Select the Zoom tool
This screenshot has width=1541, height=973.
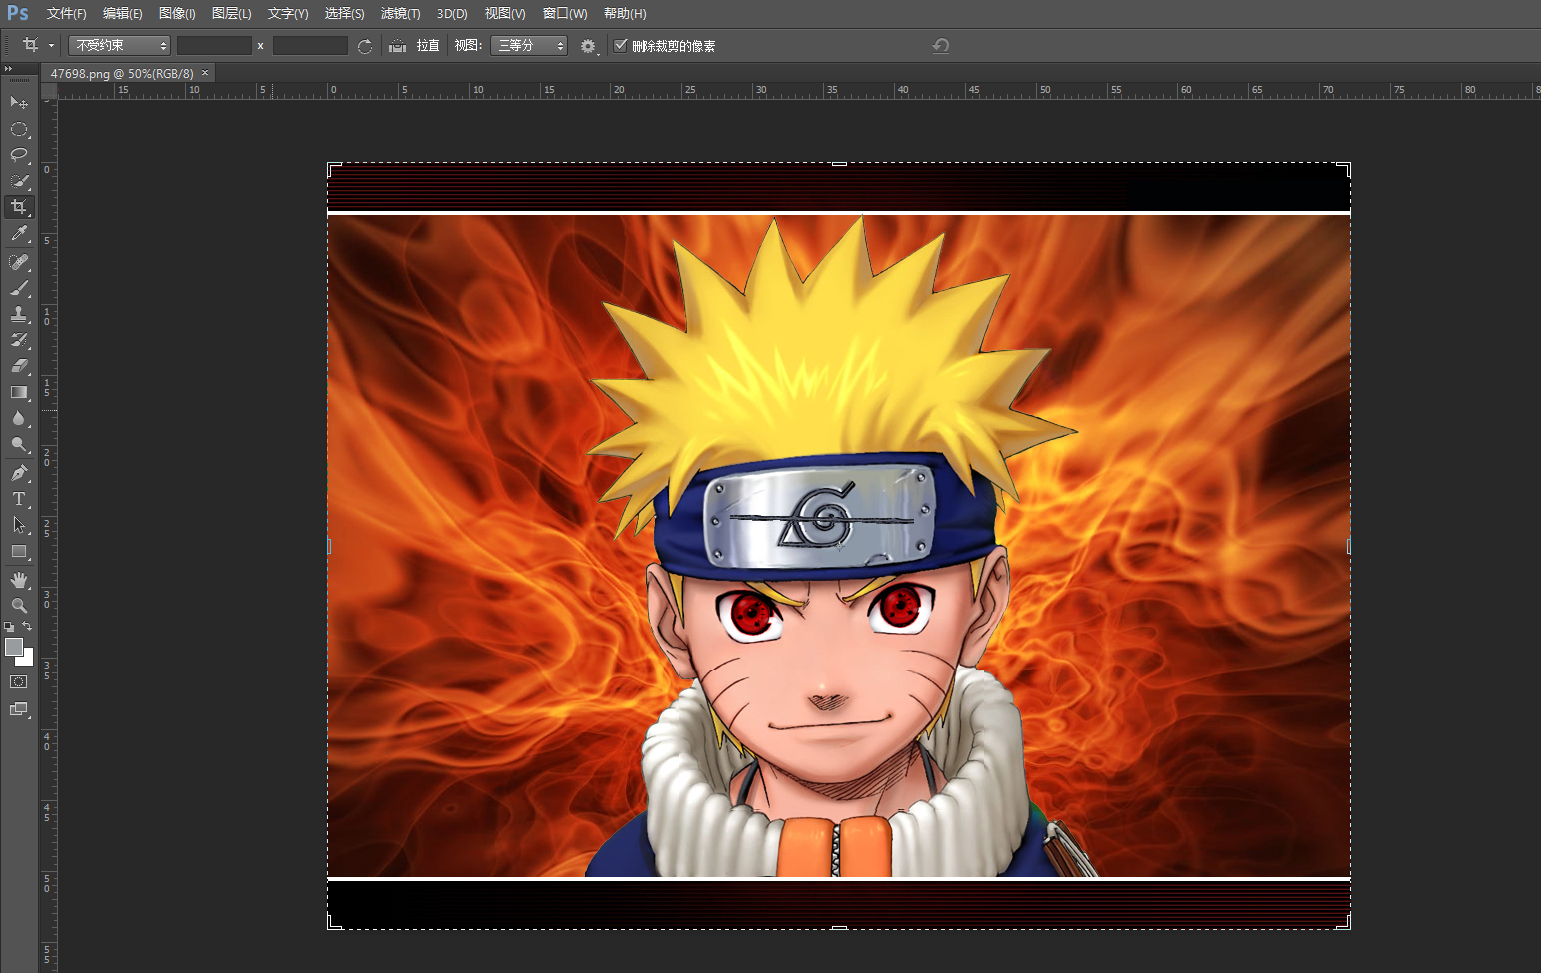tap(19, 606)
